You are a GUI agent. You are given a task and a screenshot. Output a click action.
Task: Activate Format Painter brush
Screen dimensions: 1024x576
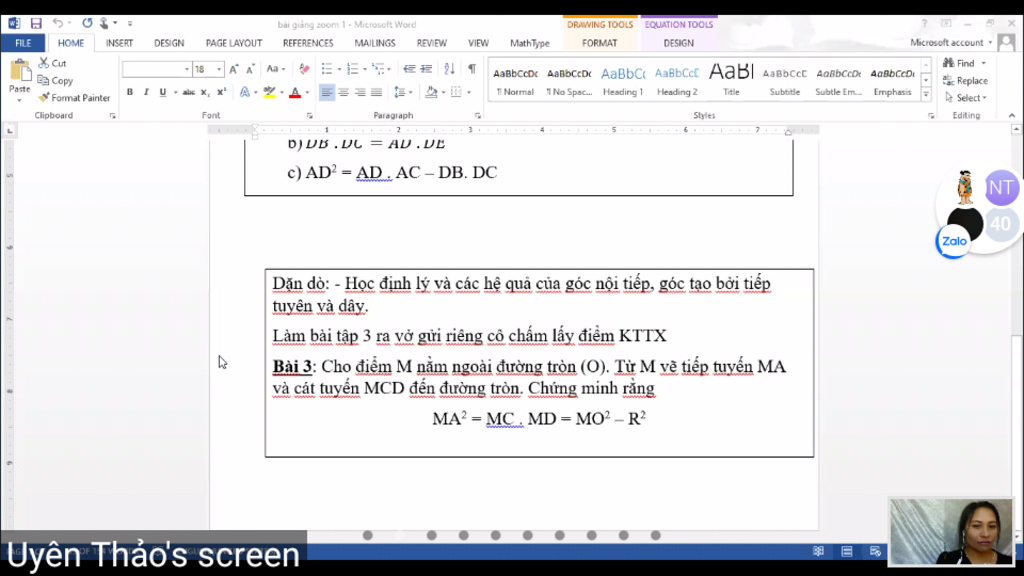[74, 98]
